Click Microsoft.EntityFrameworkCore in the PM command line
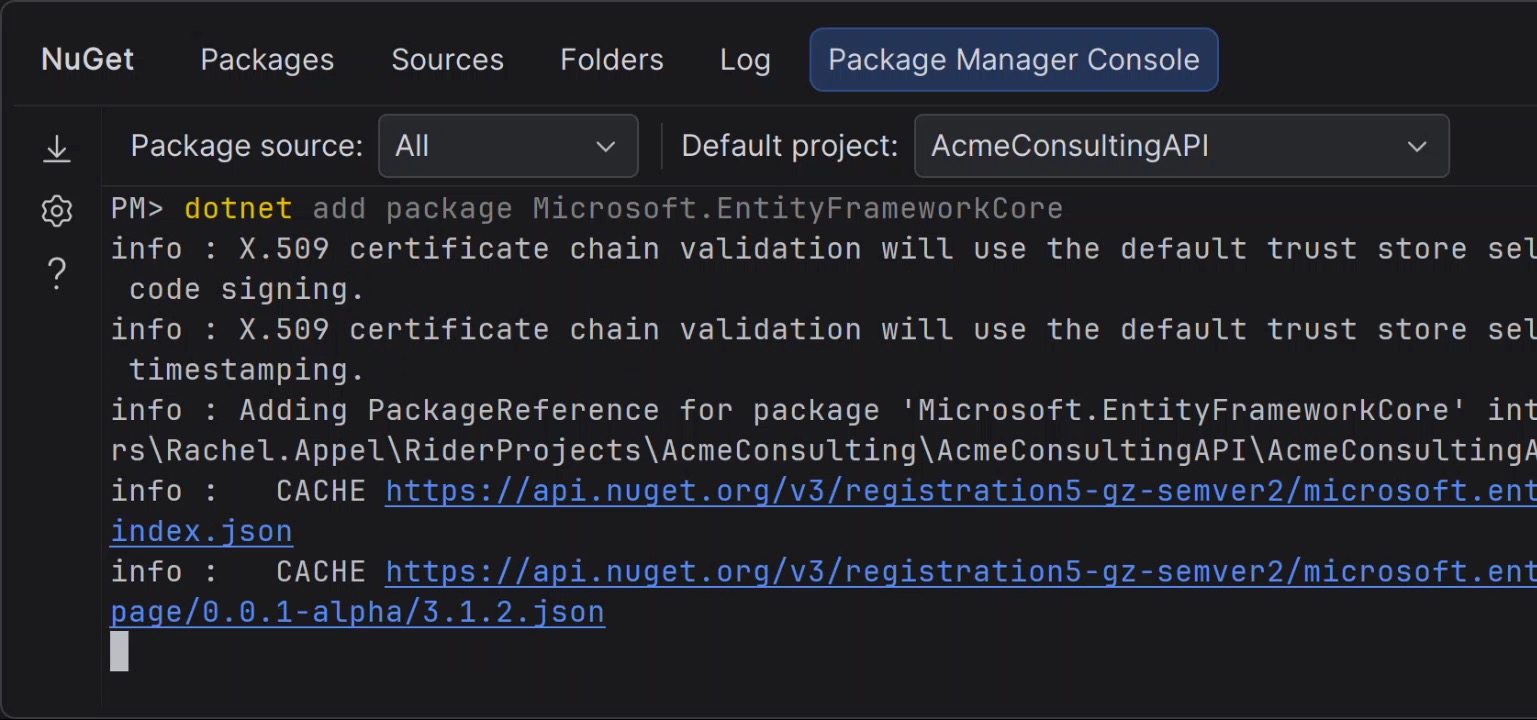 pos(797,209)
